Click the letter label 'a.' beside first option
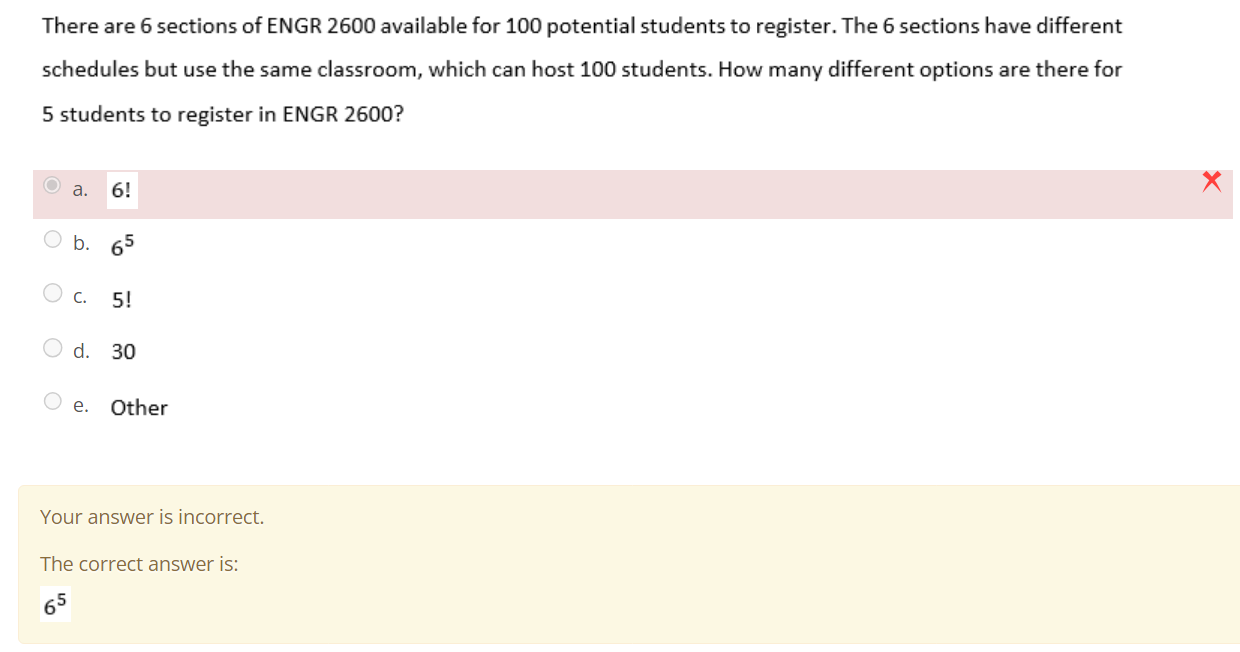Viewport: 1240px width, 652px height. (80, 189)
